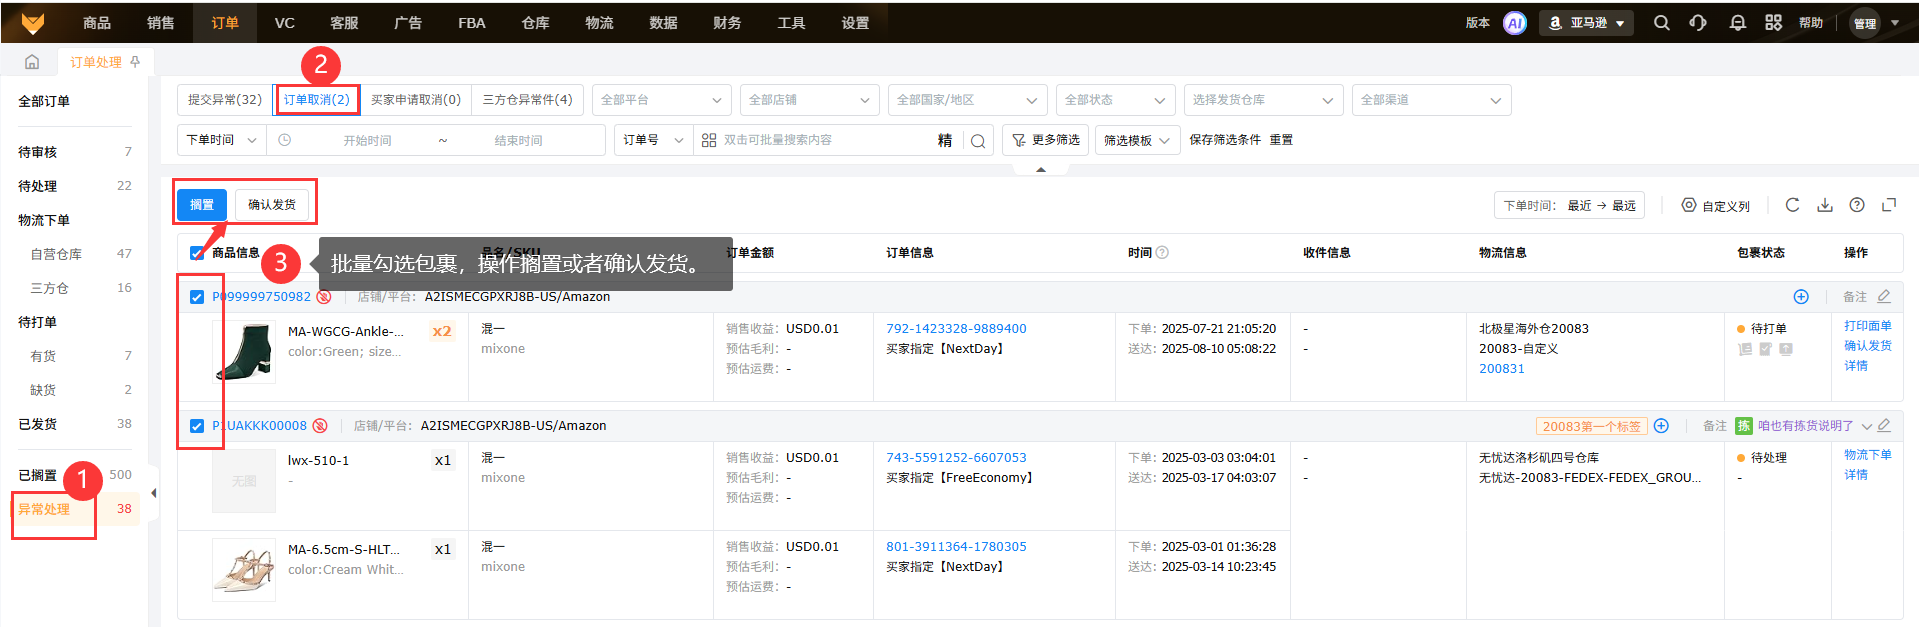Click the green ankle boot thumbnail
The image size is (1919, 627).
point(245,352)
